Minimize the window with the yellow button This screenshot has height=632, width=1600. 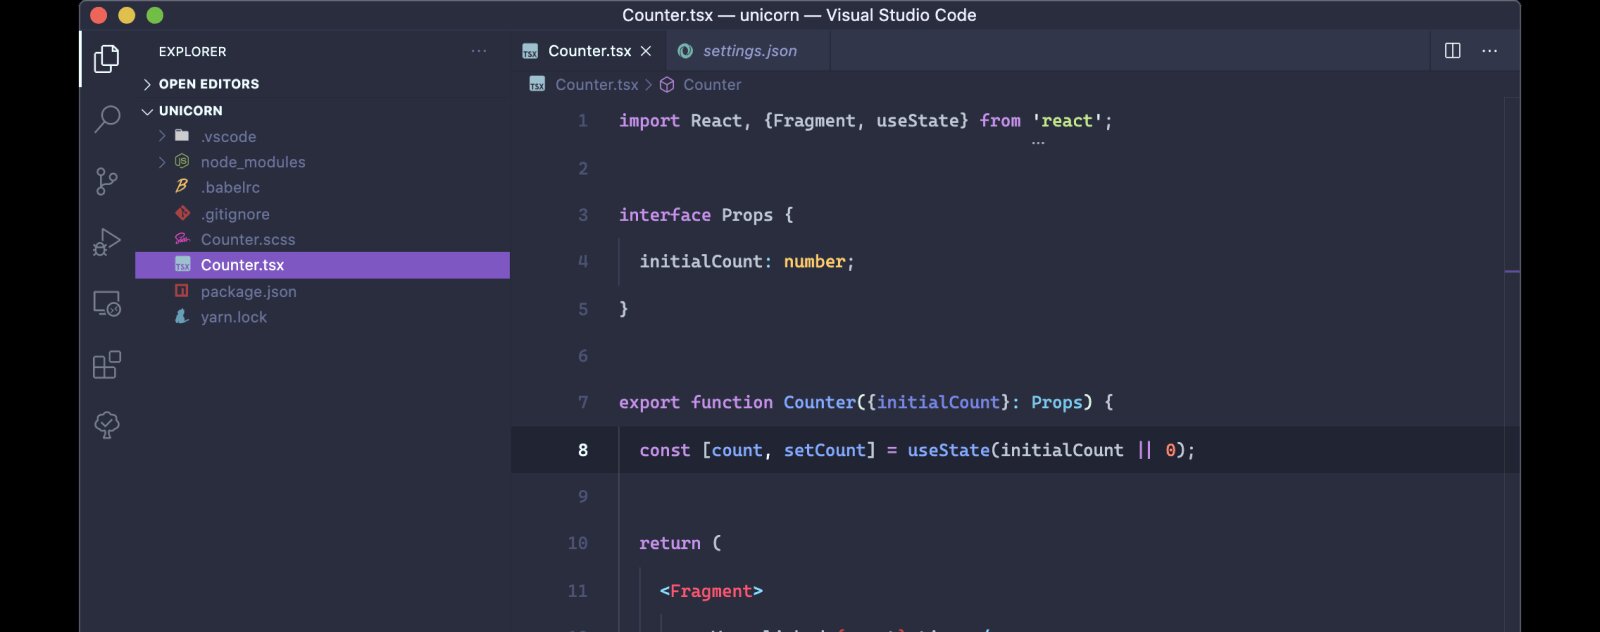click(126, 15)
